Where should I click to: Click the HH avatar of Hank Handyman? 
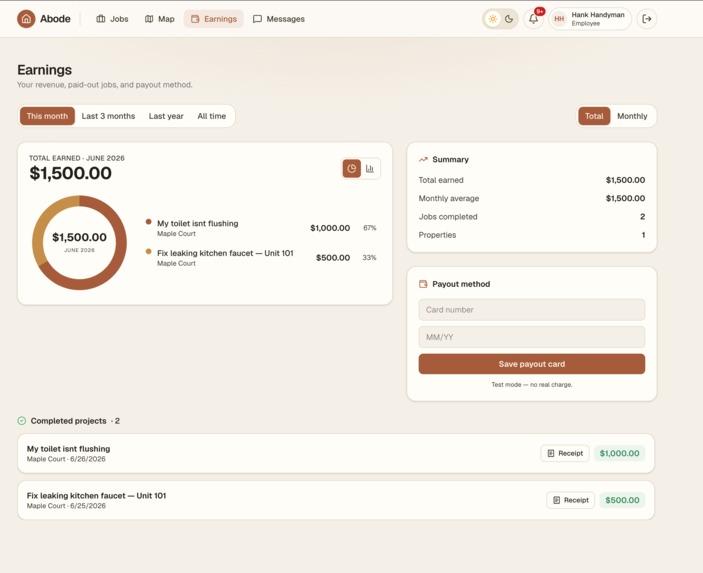(559, 19)
